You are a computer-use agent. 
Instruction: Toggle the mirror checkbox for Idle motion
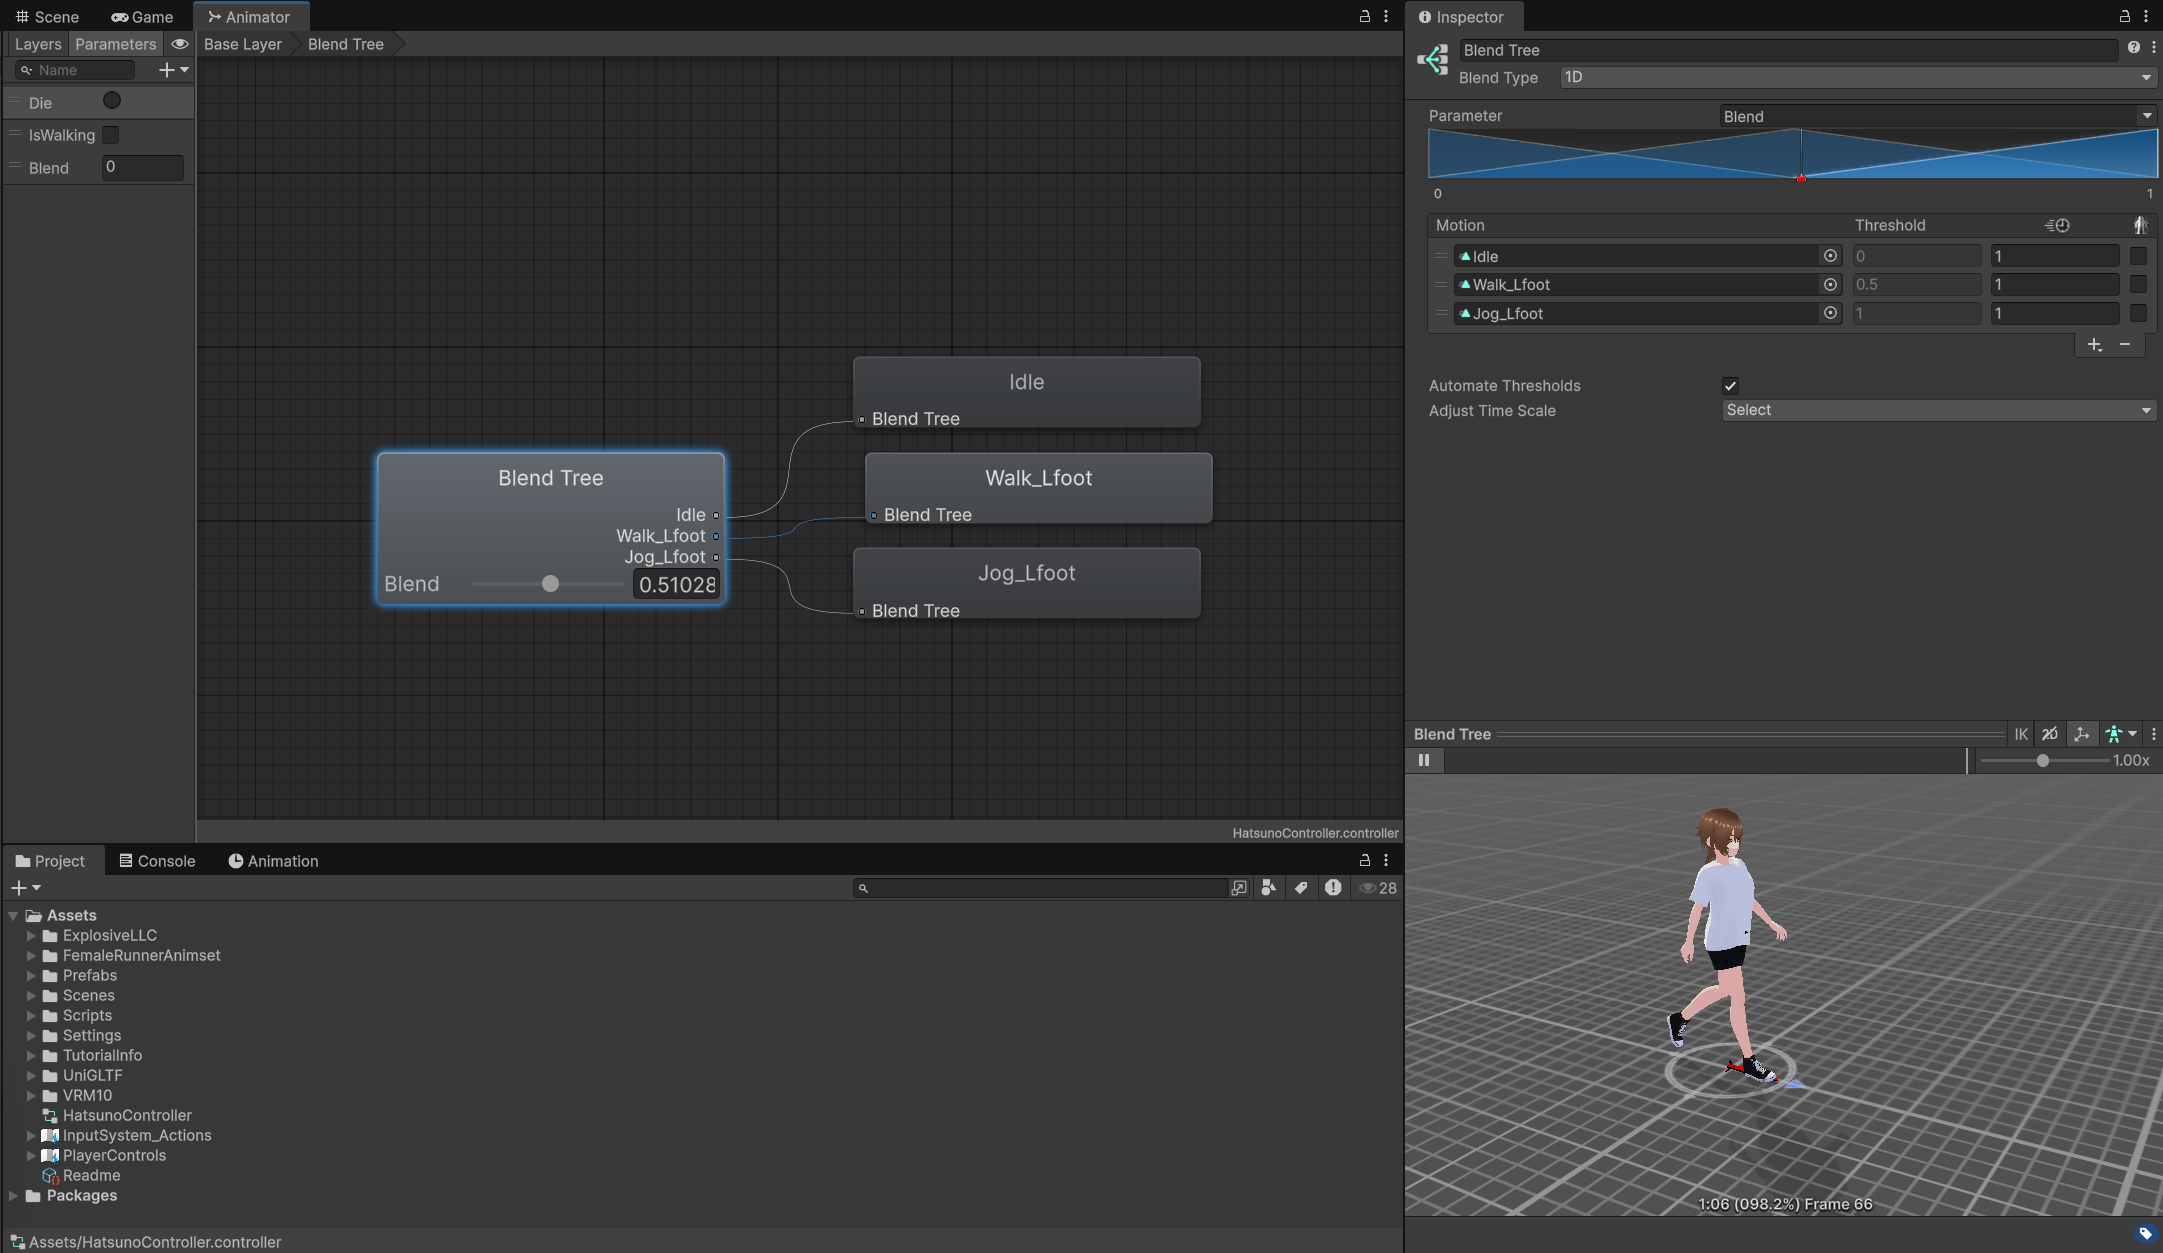(2138, 256)
